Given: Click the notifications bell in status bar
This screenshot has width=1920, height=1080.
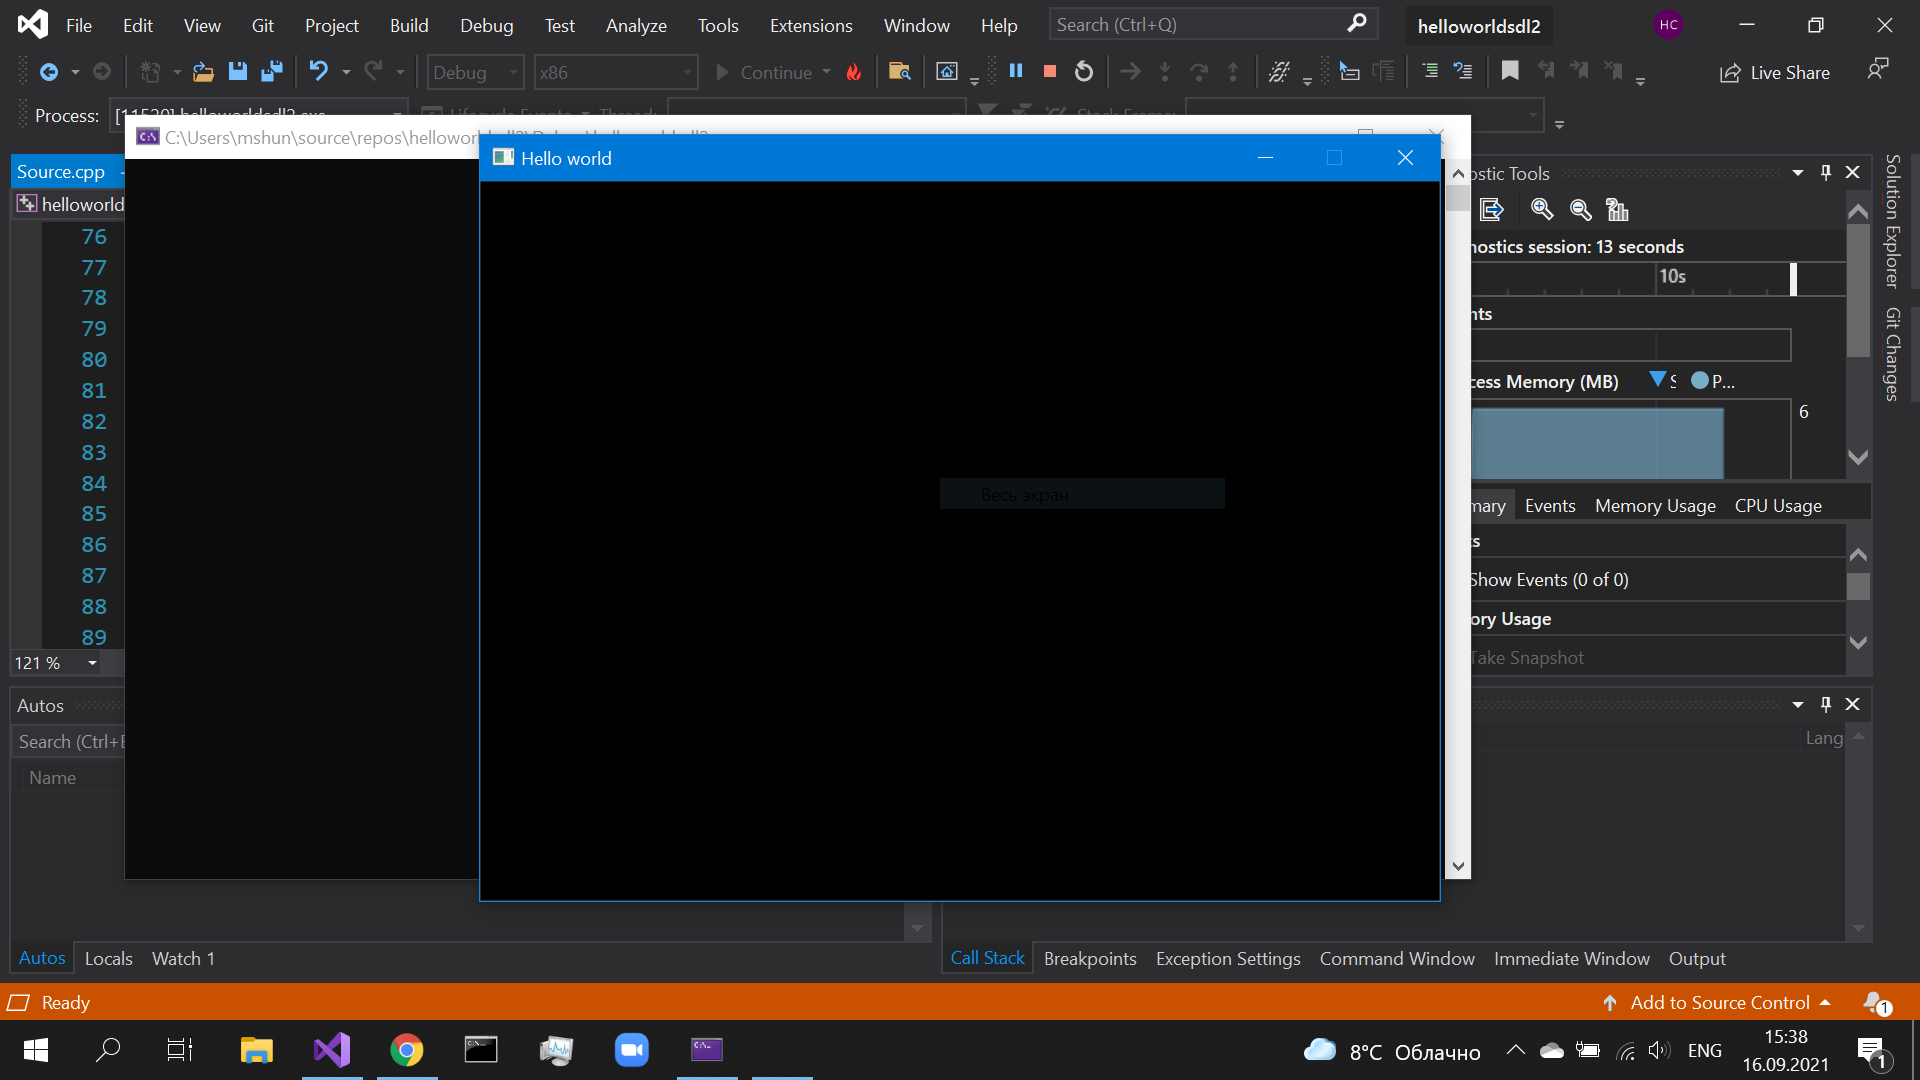Looking at the screenshot, I should point(1877,1002).
